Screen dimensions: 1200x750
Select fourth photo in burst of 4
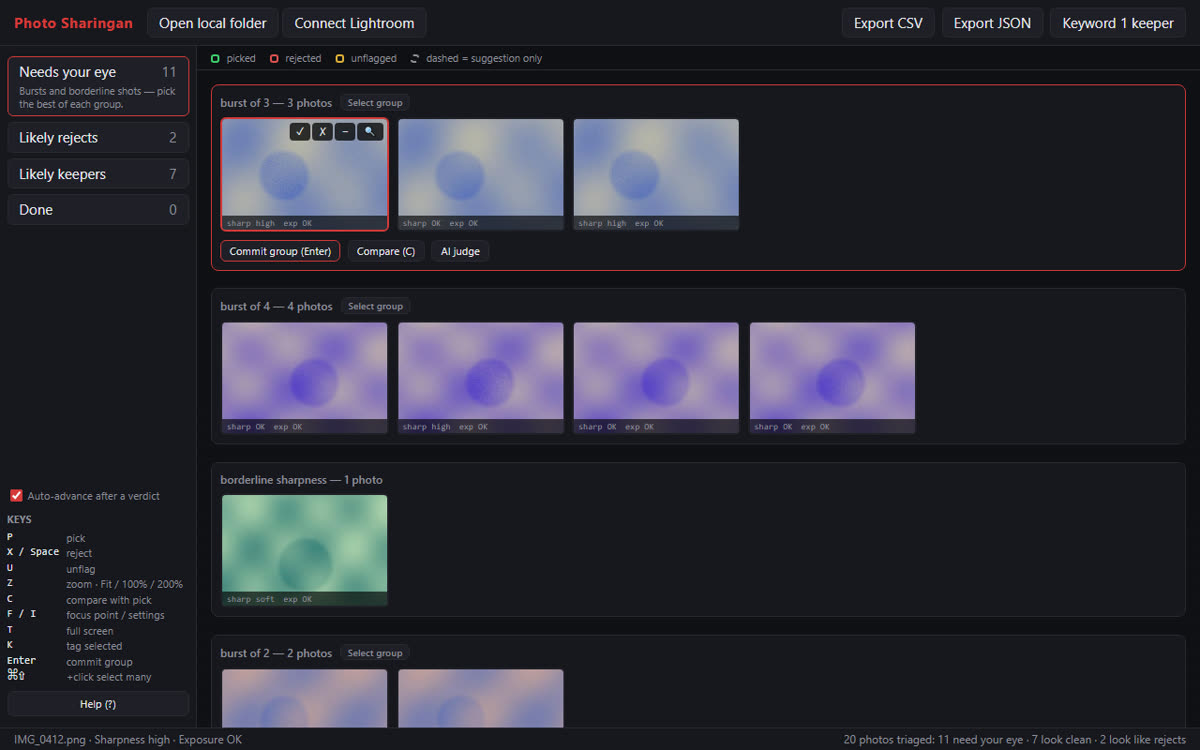tap(832, 378)
